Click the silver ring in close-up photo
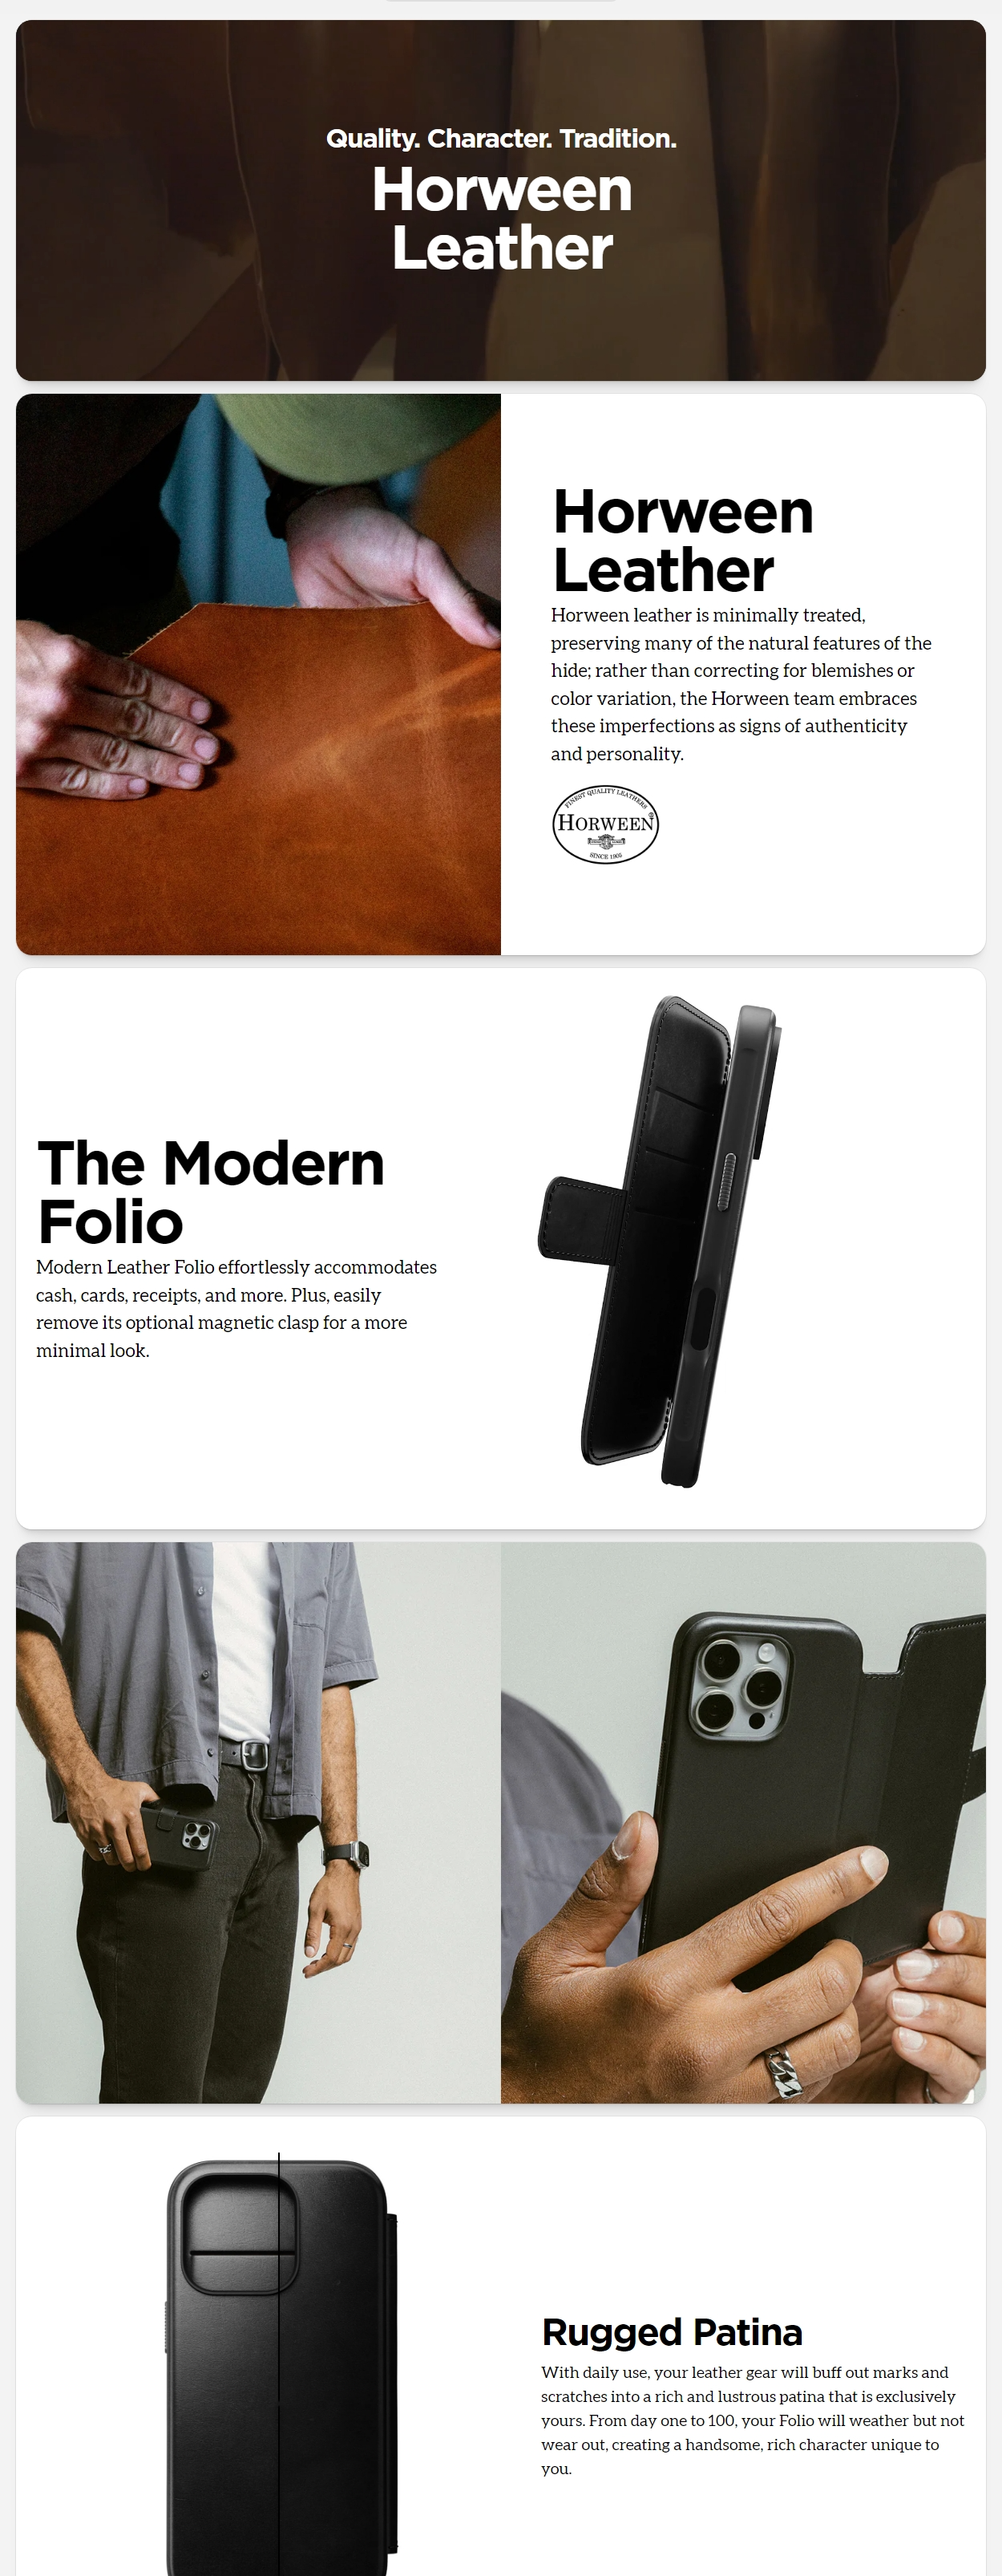 click(784, 2072)
